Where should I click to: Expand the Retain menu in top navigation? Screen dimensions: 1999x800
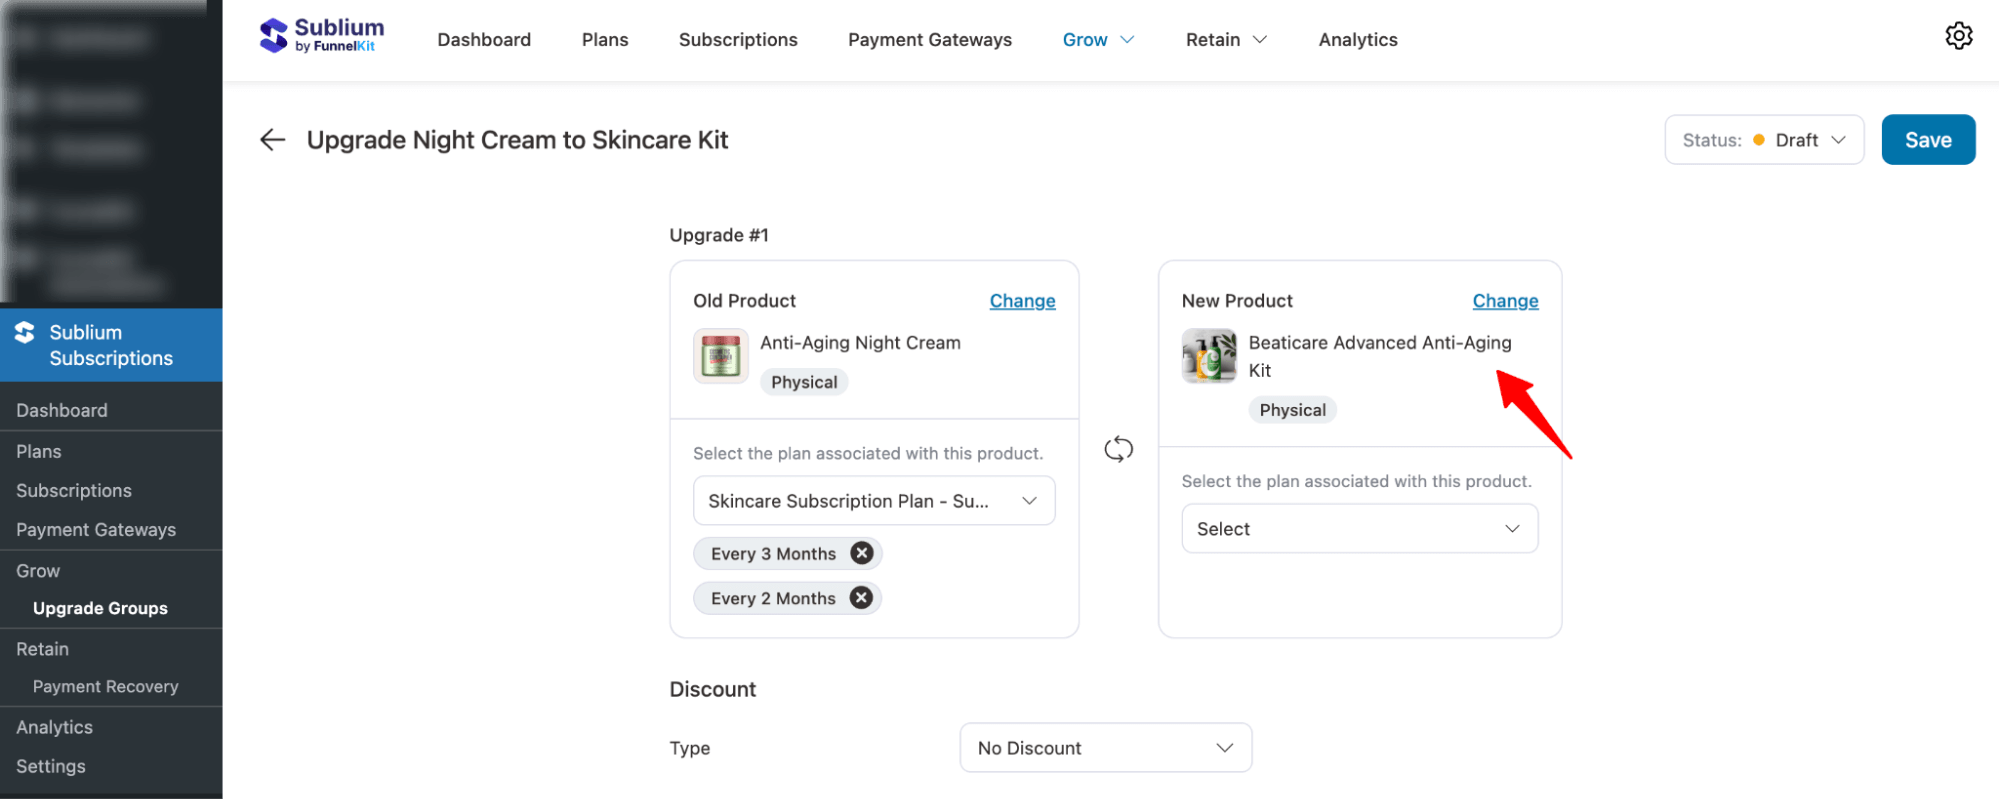coord(1226,40)
